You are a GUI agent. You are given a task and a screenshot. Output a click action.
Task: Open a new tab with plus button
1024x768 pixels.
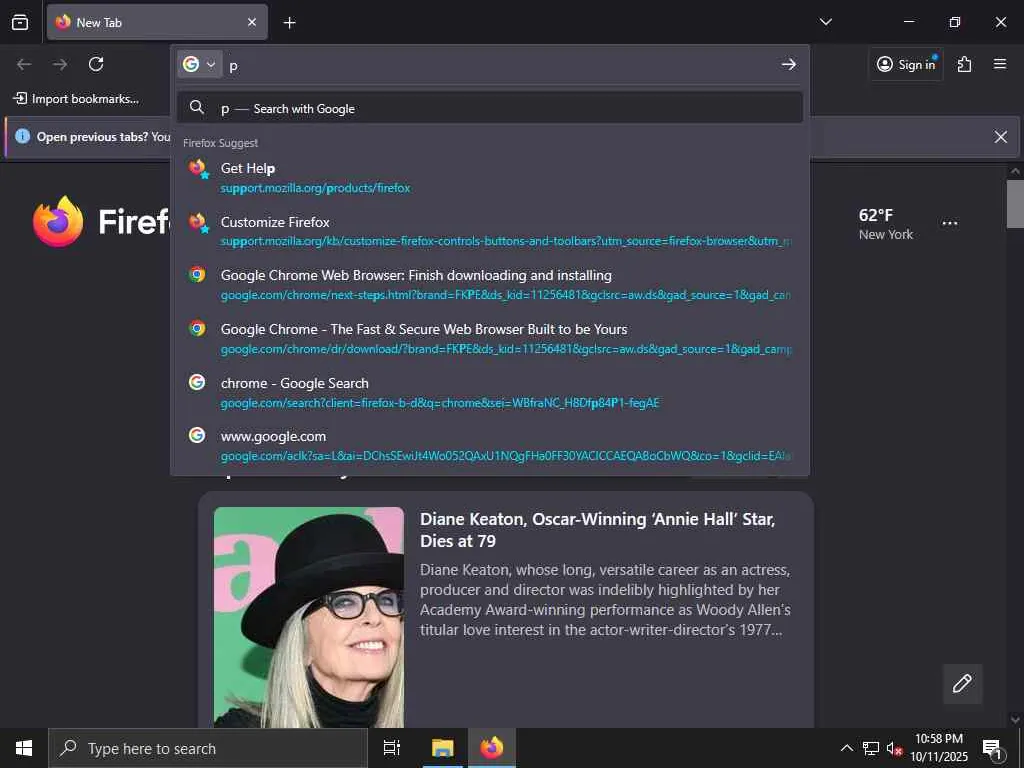tap(289, 23)
